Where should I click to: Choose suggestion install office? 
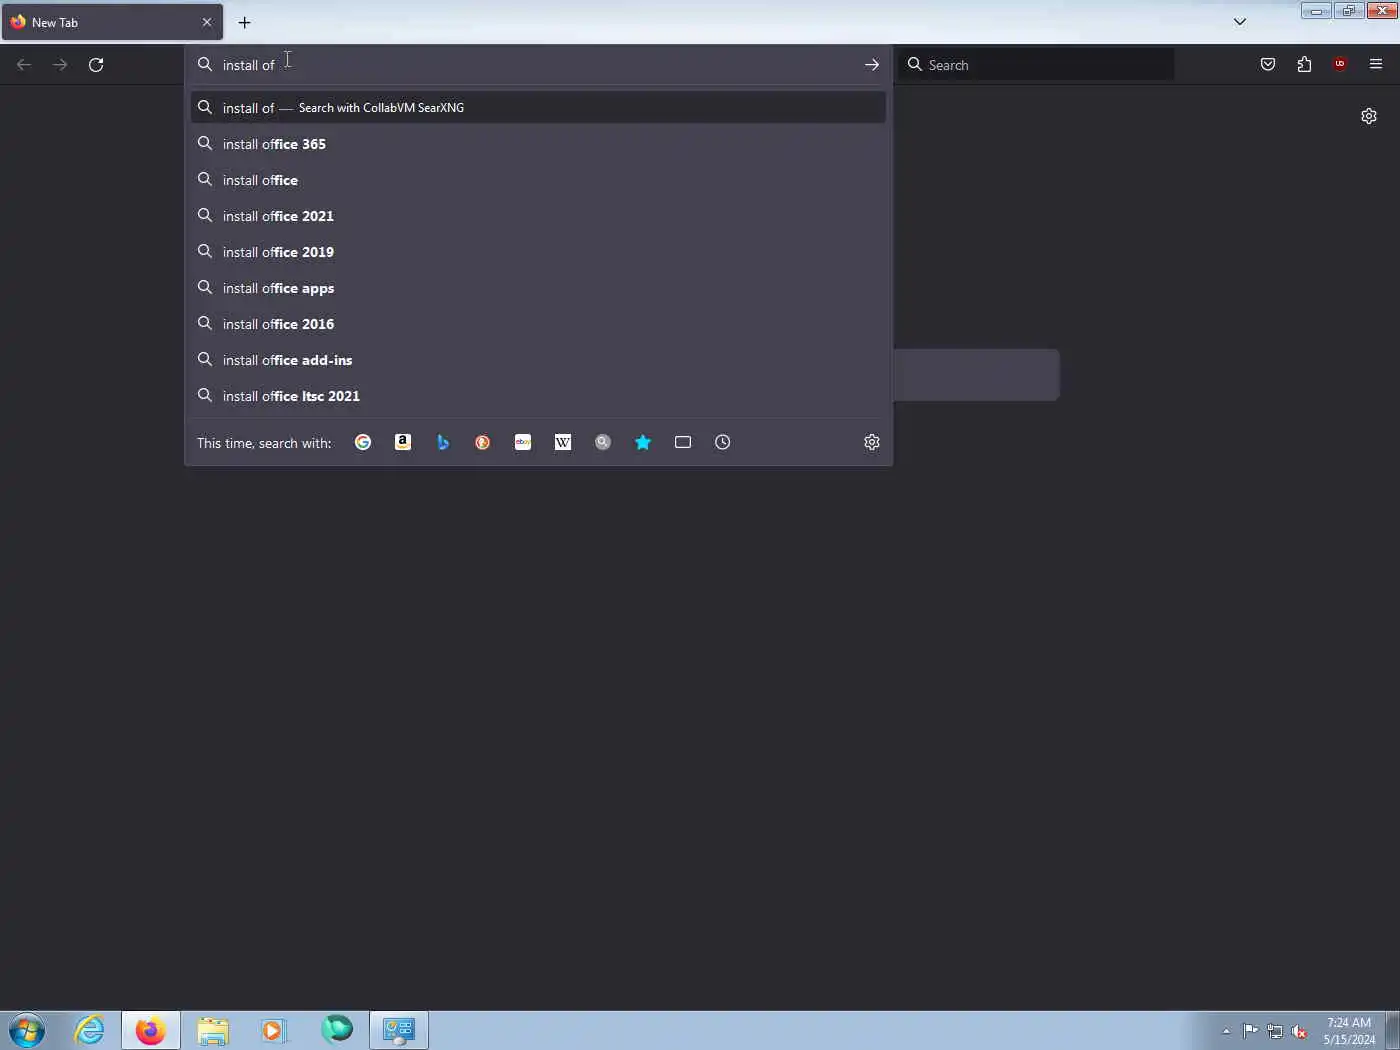point(538,180)
